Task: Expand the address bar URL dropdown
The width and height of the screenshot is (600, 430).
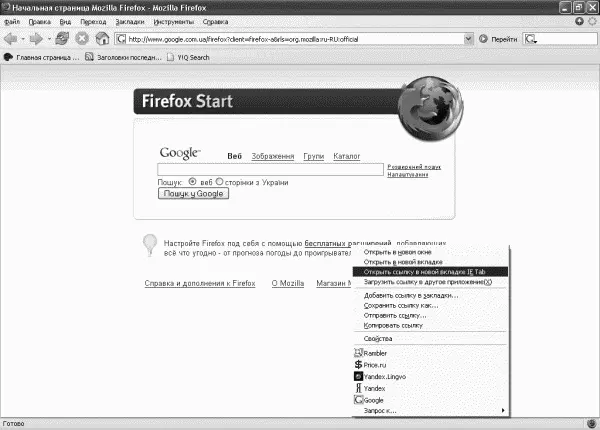Action: [x=468, y=39]
